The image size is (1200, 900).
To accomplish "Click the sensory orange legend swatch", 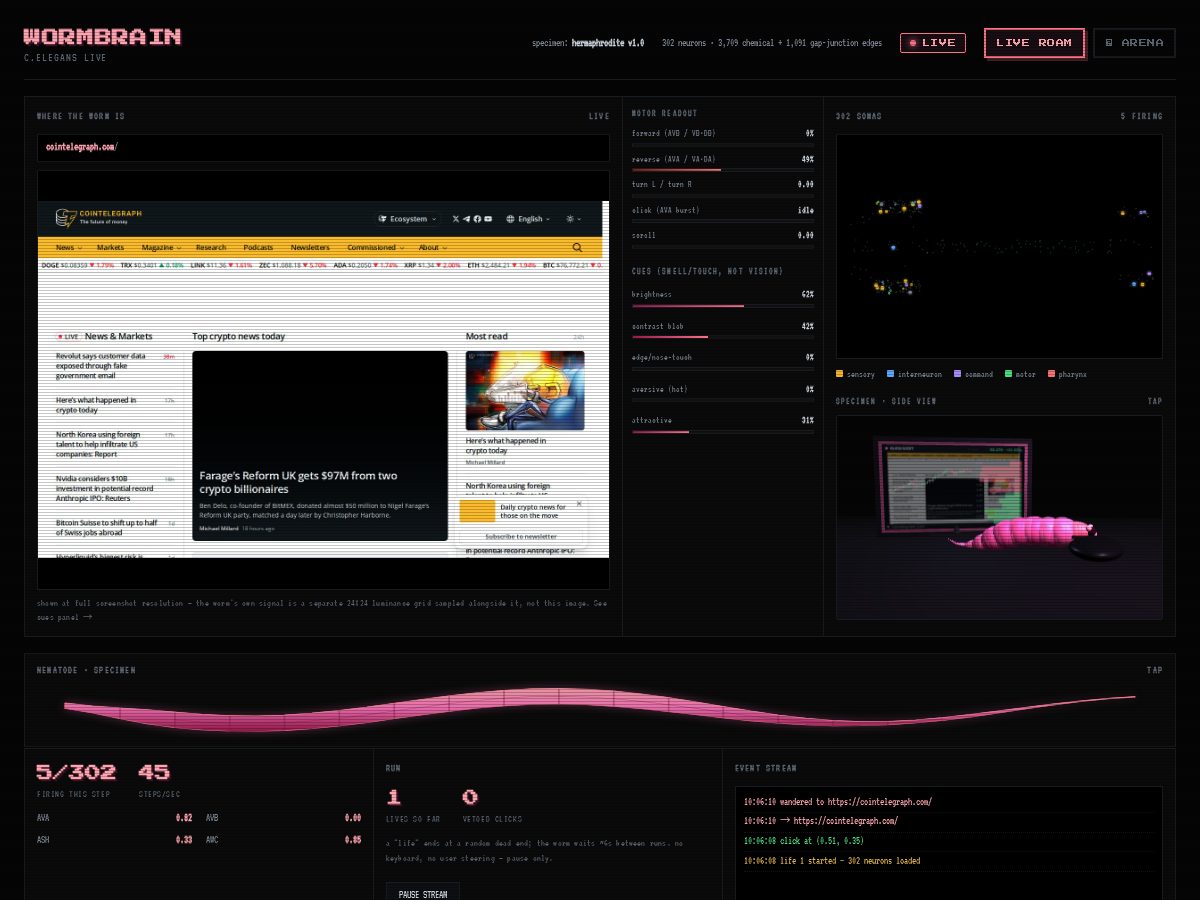I will pyautogui.click(x=840, y=374).
